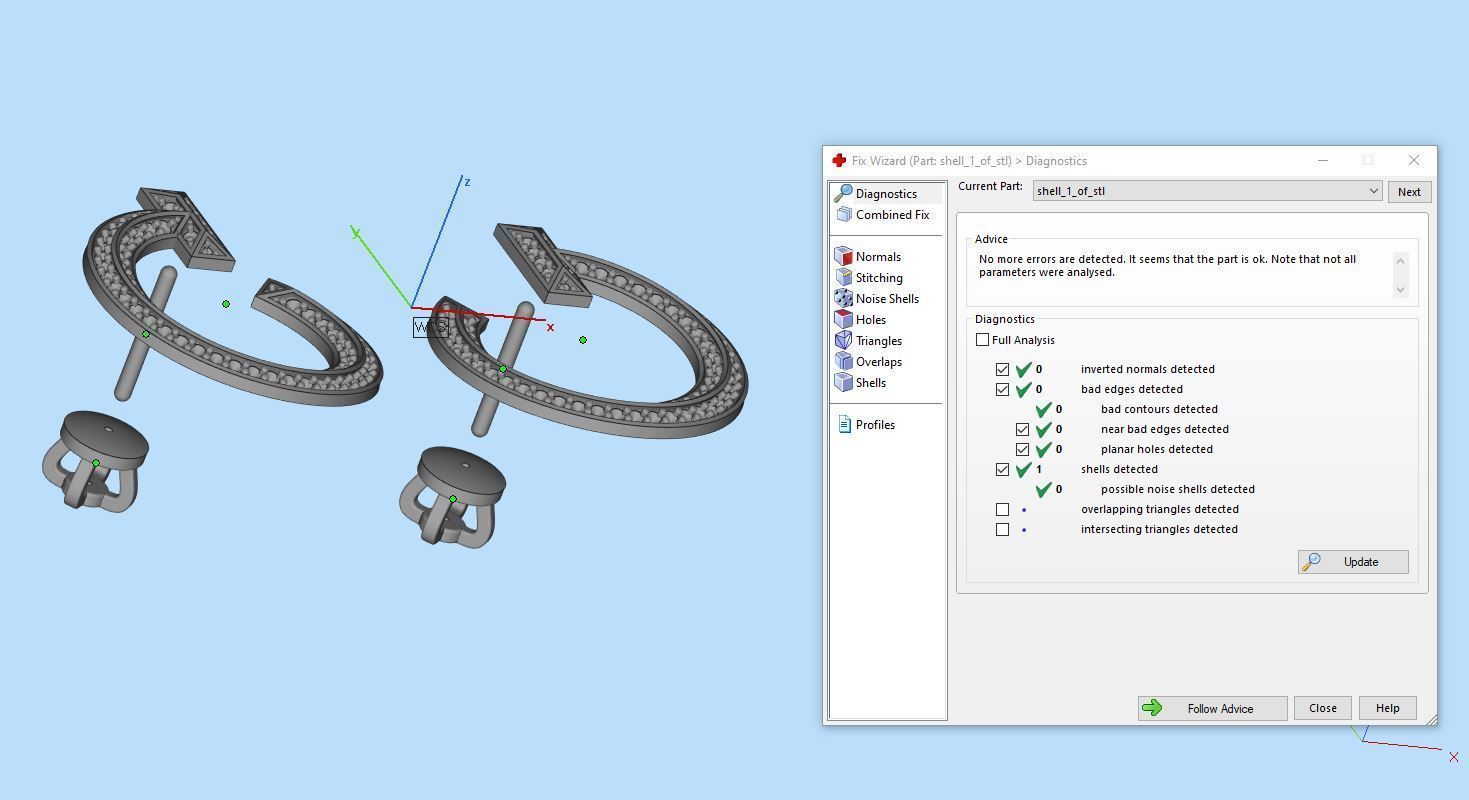1469x800 pixels.
Task: Enable intersecting triangles detected checkbox
Action: pyautogui.click(x=1002, y=529)
